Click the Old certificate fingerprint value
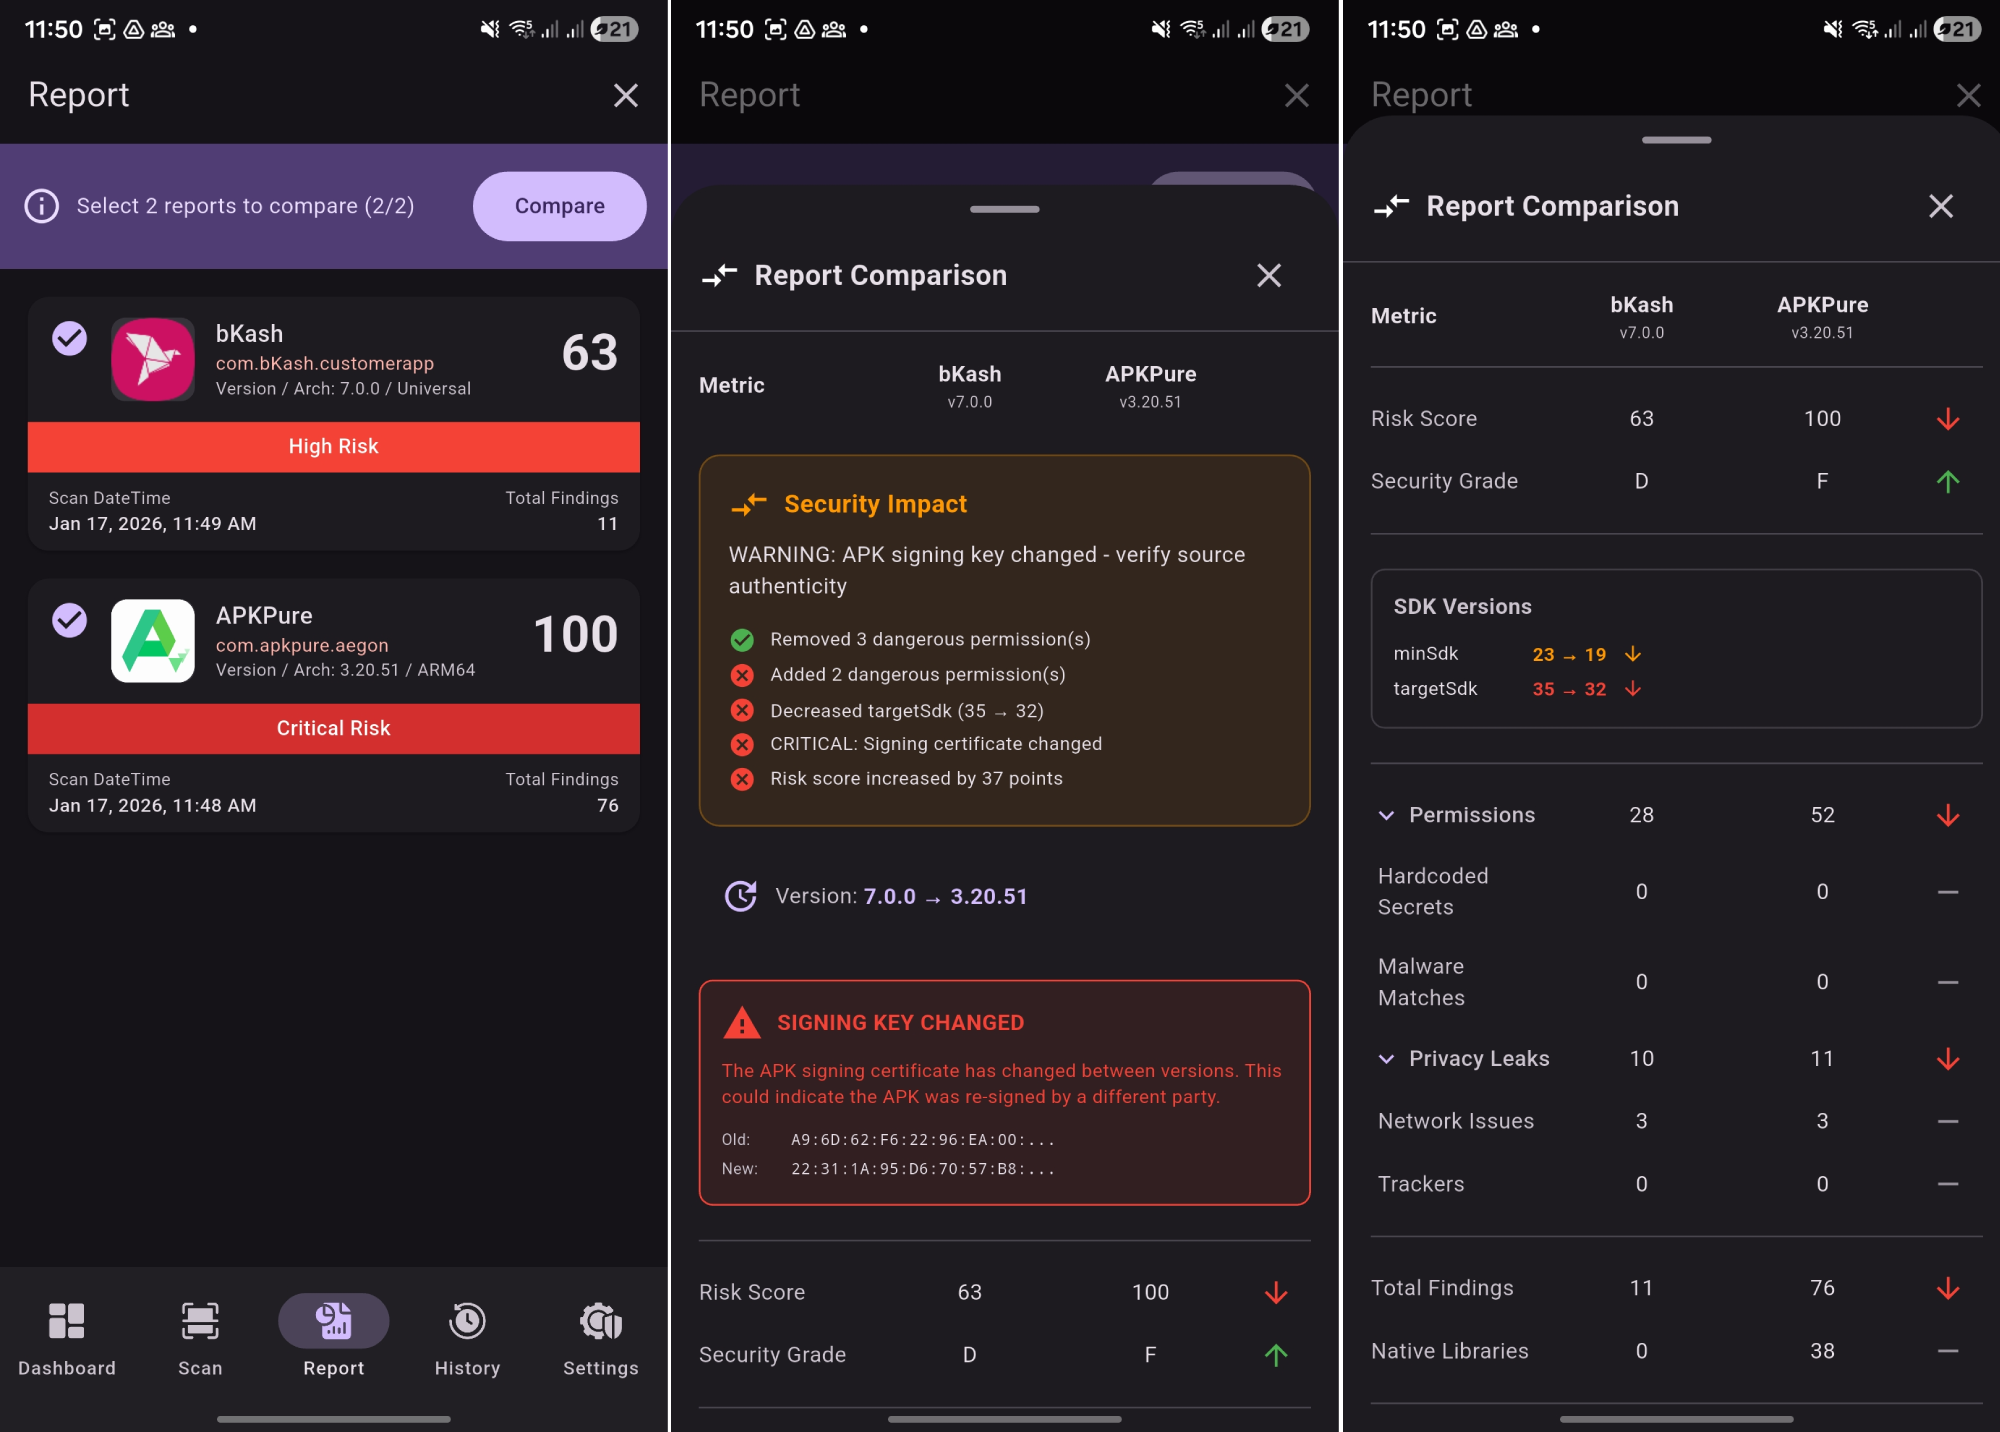The image size is (2000, 1432). [x=923, y=1140]
